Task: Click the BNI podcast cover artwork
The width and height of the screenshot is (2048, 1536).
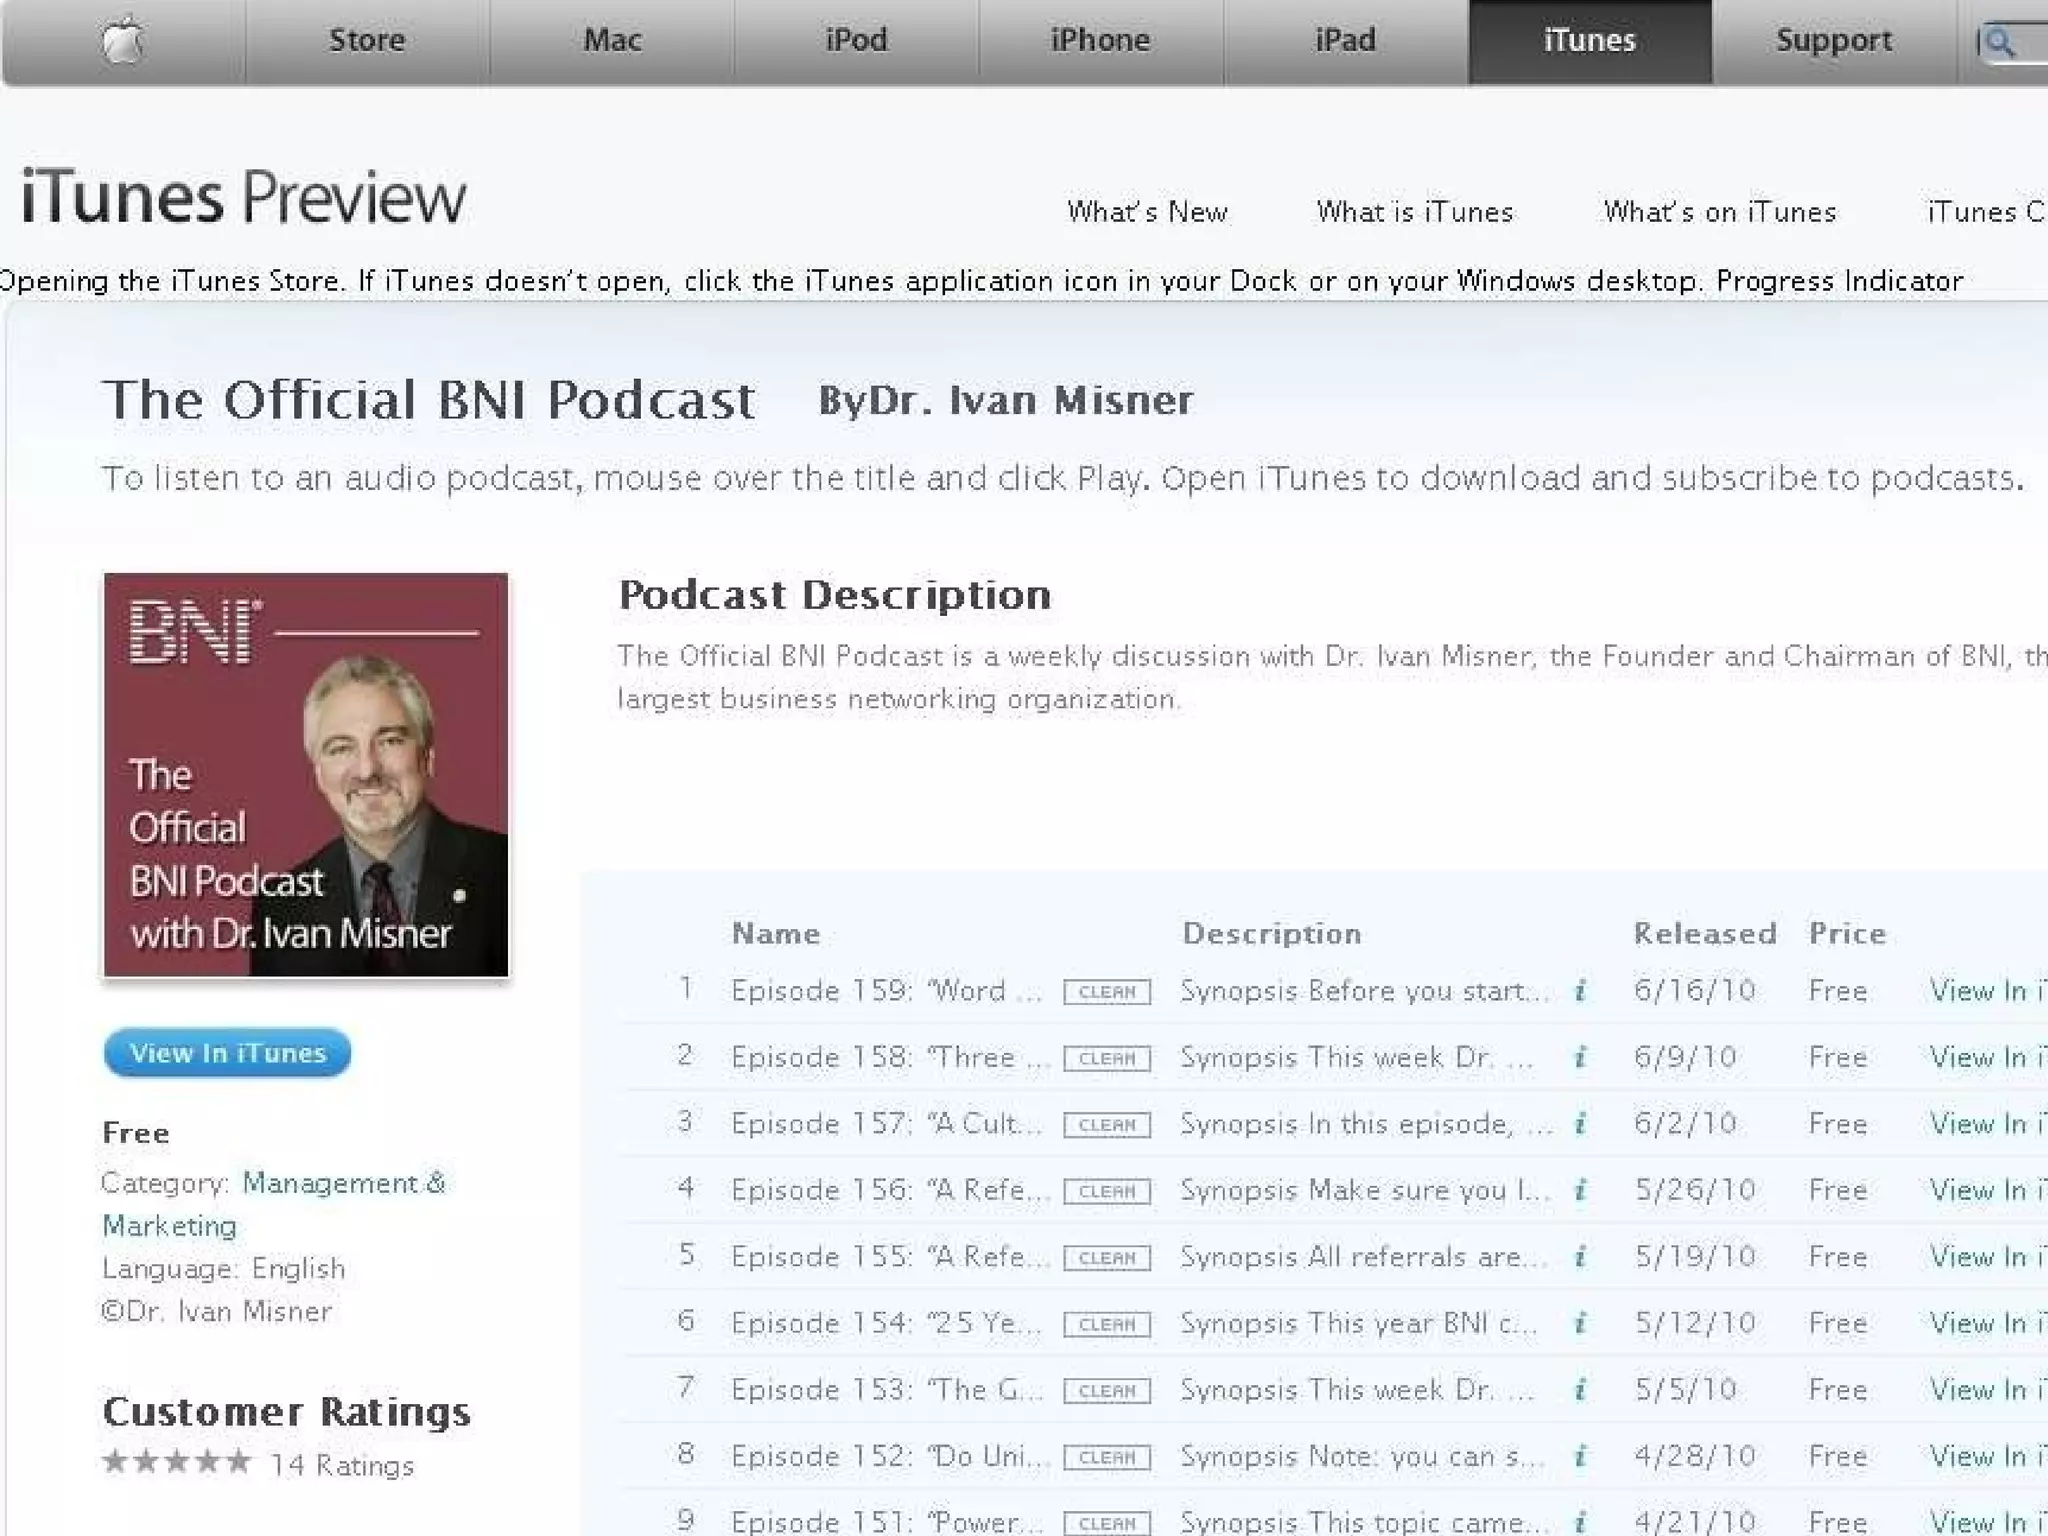Action: coord(306,775)
